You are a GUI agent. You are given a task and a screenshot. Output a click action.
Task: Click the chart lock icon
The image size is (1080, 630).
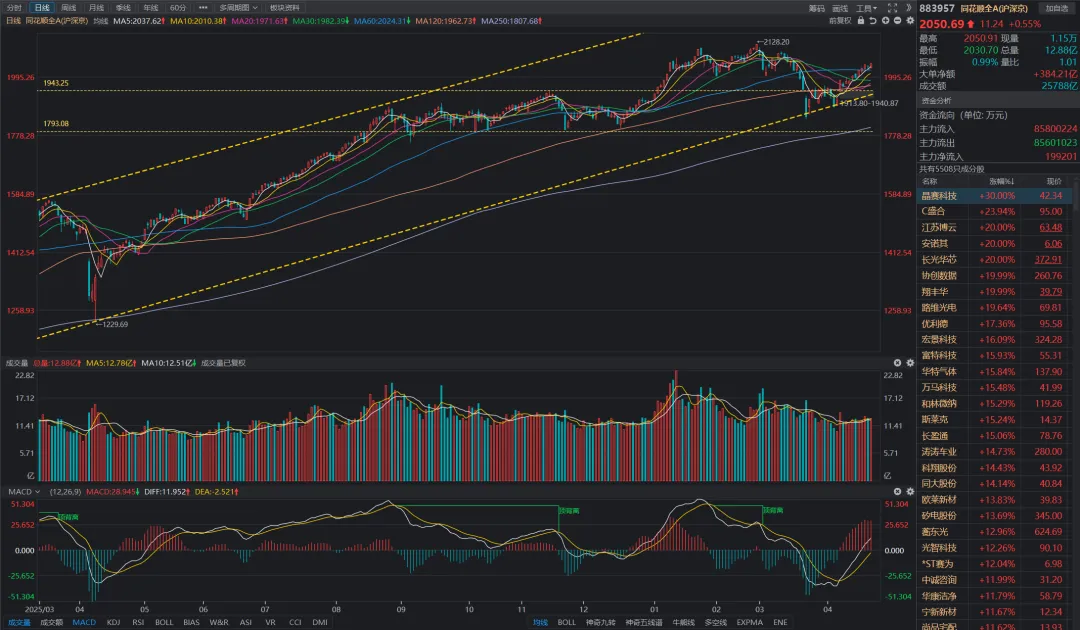(858, 19)
